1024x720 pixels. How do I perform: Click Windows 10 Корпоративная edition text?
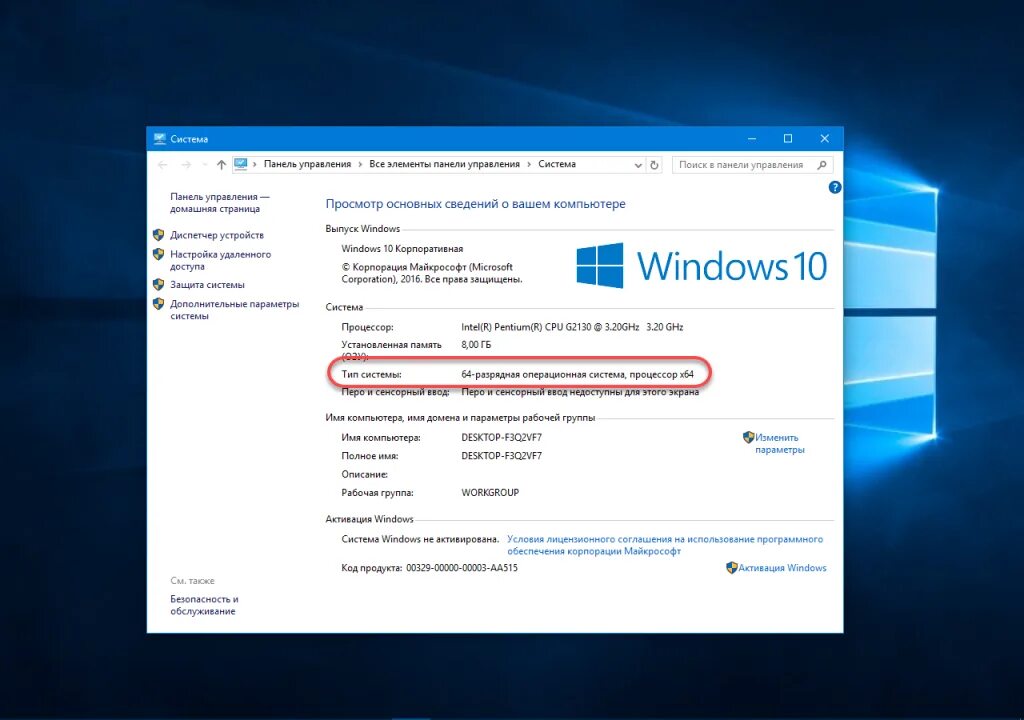(402, 248)
